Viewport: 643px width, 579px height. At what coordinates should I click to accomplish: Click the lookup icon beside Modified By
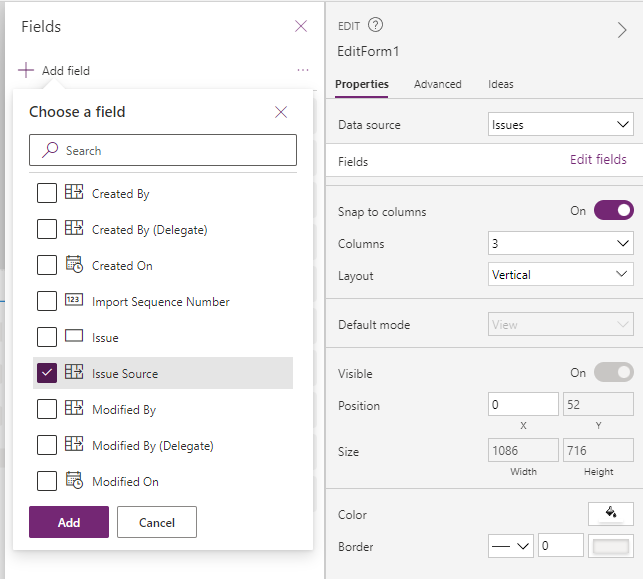(x=74, y=408)
